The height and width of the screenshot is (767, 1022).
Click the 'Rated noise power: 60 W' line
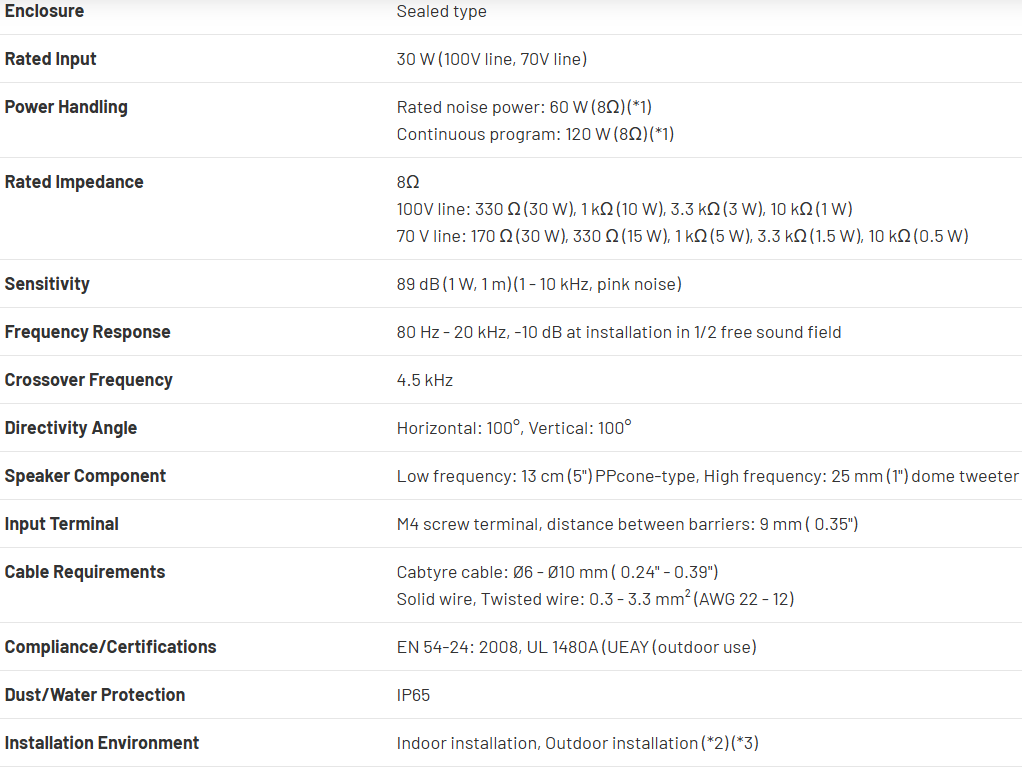524,107
